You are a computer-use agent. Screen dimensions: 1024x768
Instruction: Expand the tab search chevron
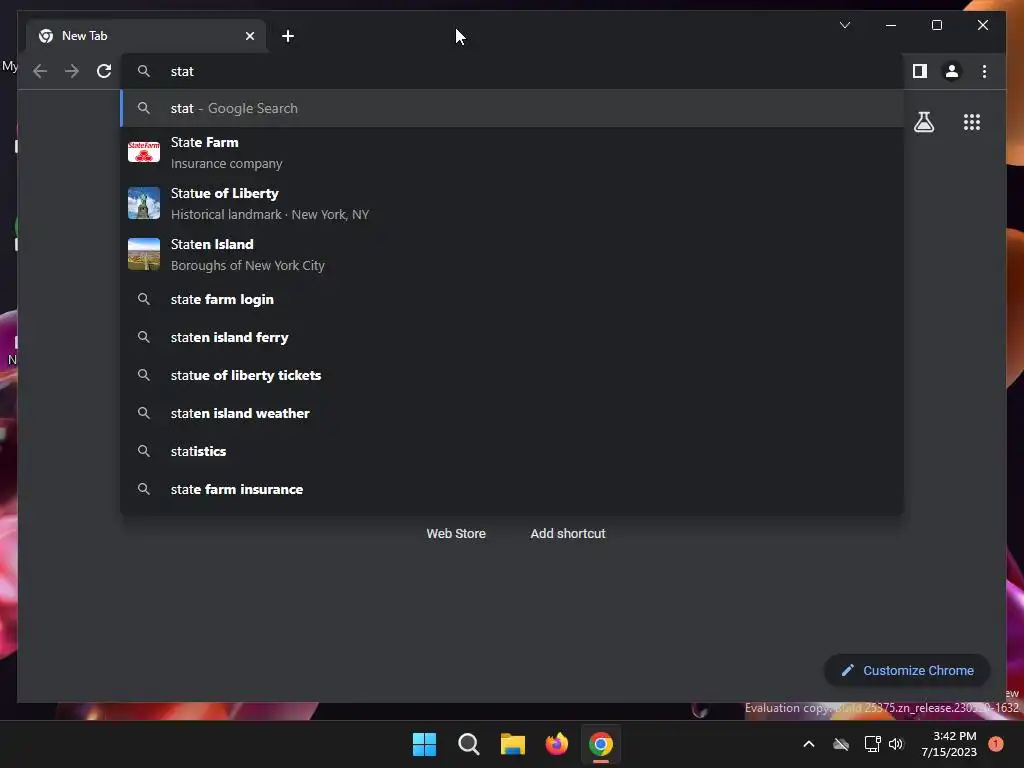844,25
